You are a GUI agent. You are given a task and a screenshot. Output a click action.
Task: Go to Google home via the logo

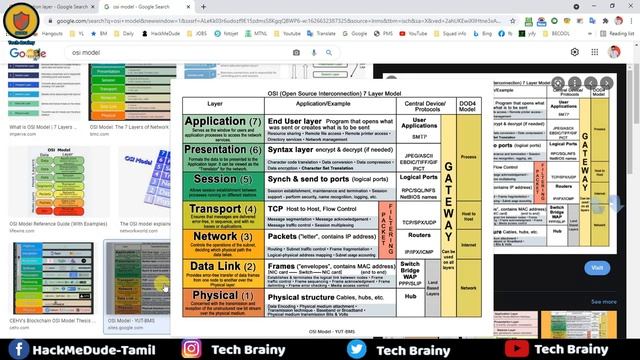28,53
